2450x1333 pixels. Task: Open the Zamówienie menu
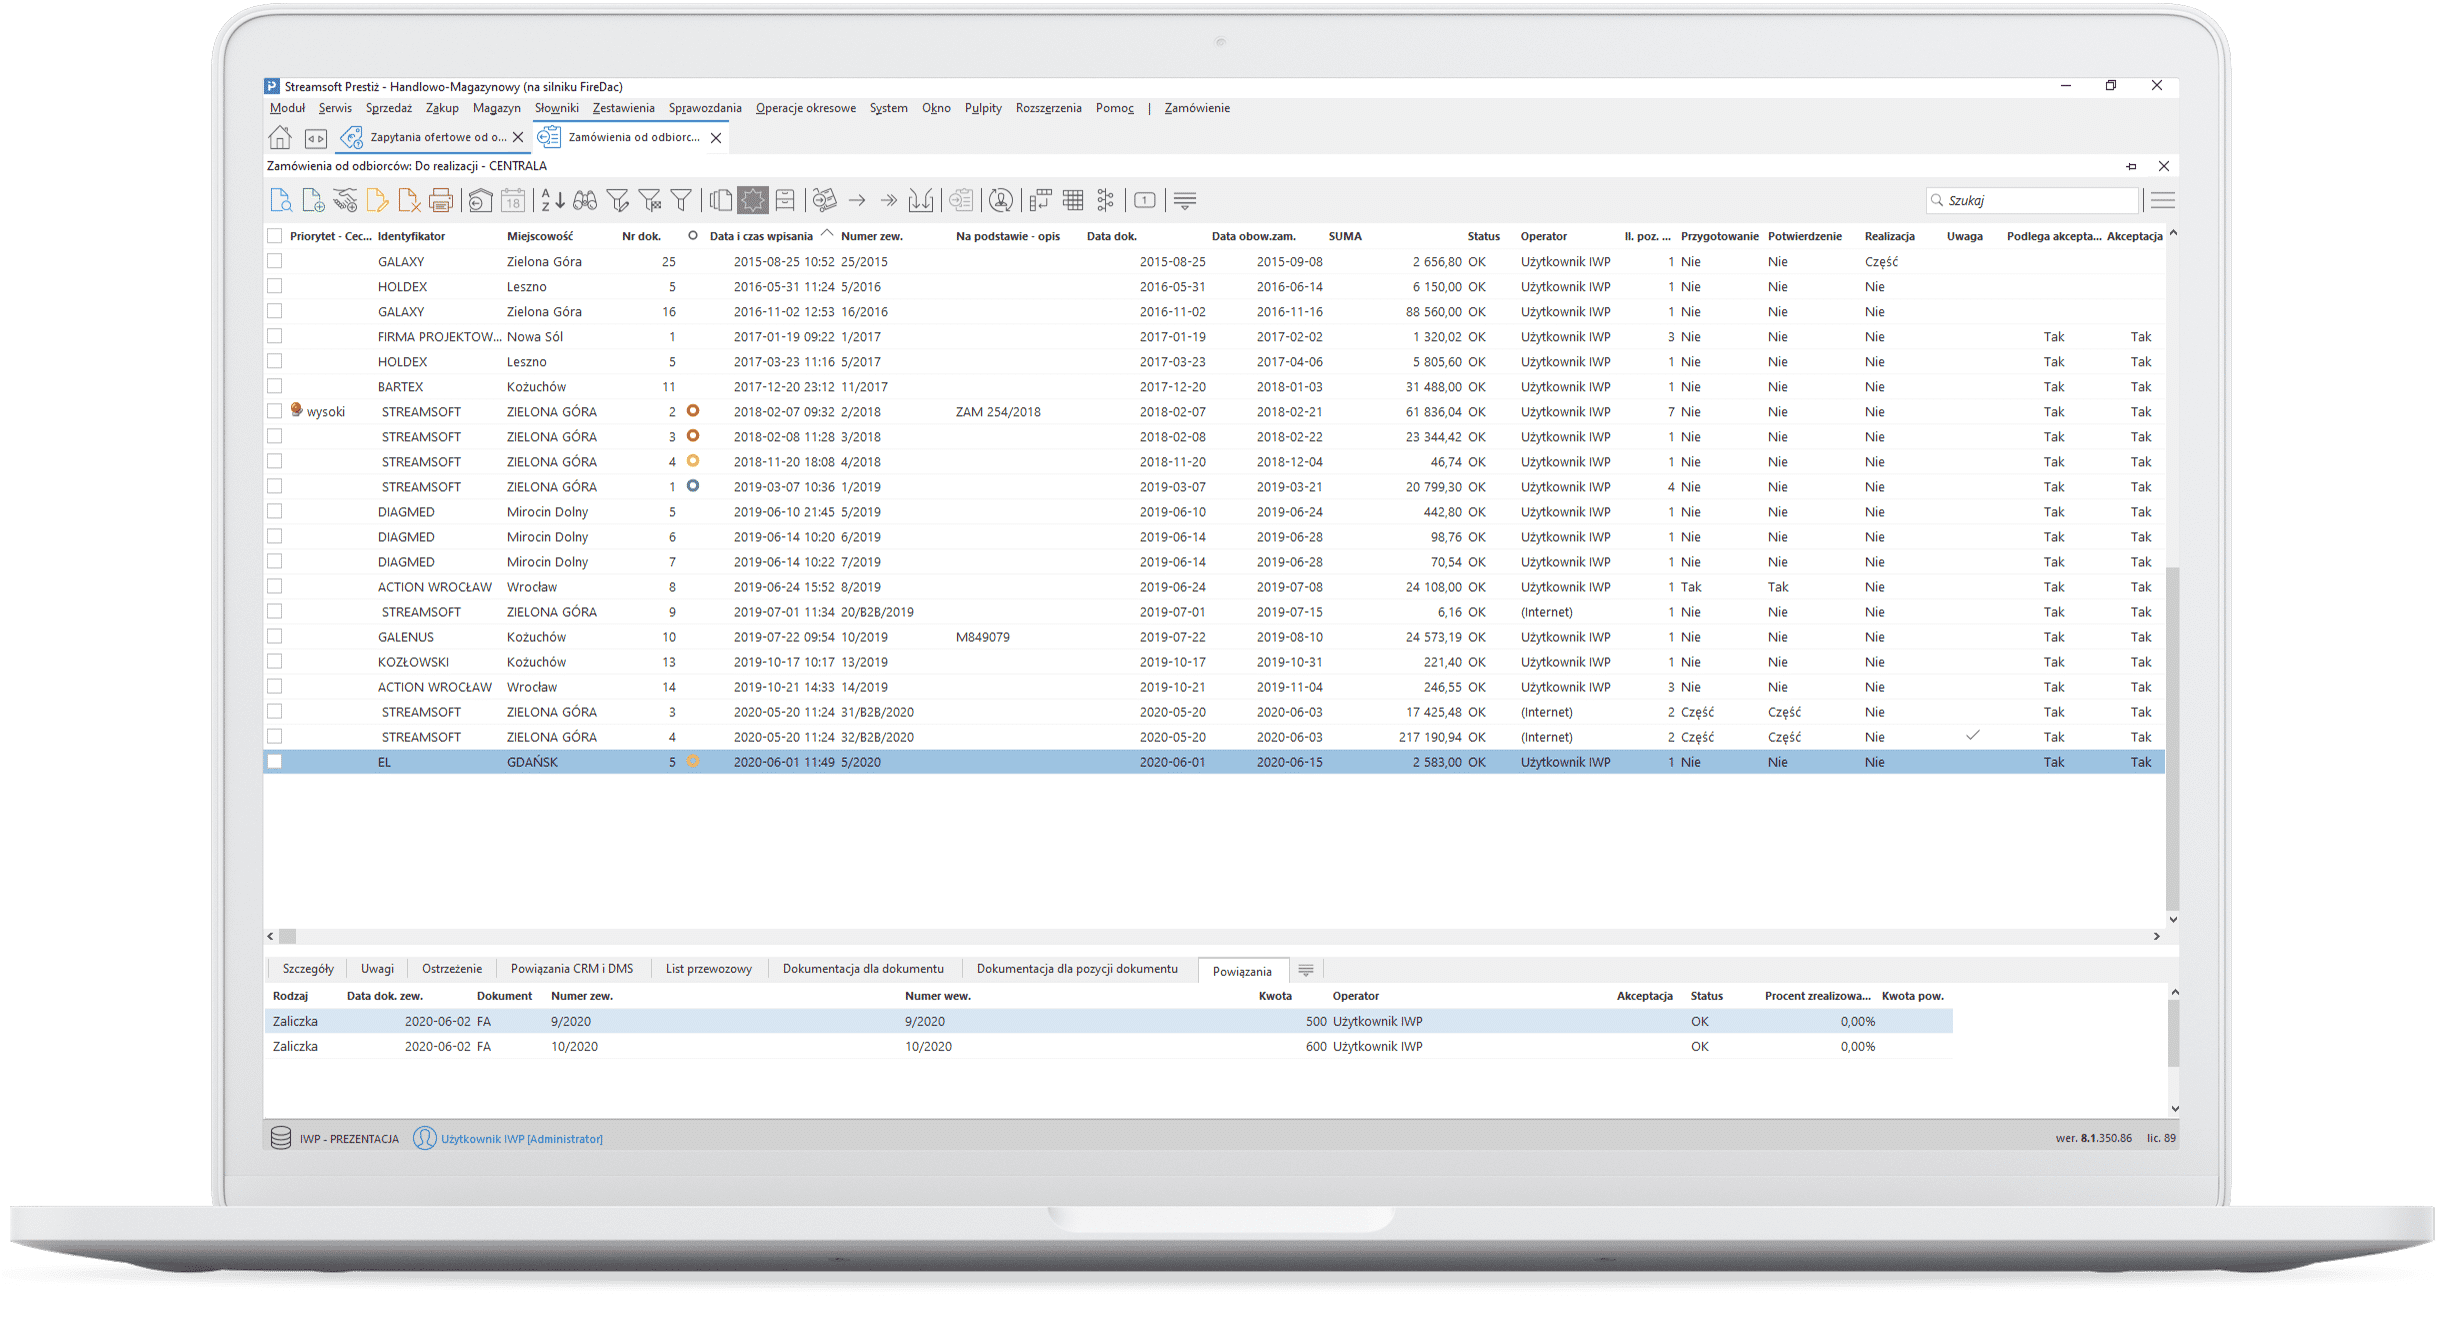point(1197,108)
